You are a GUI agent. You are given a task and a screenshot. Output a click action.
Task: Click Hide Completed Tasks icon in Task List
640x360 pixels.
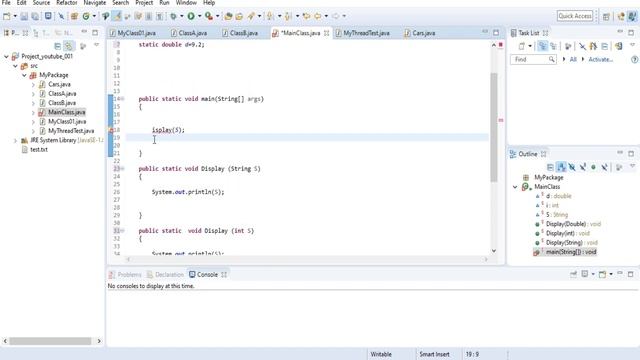582,46
